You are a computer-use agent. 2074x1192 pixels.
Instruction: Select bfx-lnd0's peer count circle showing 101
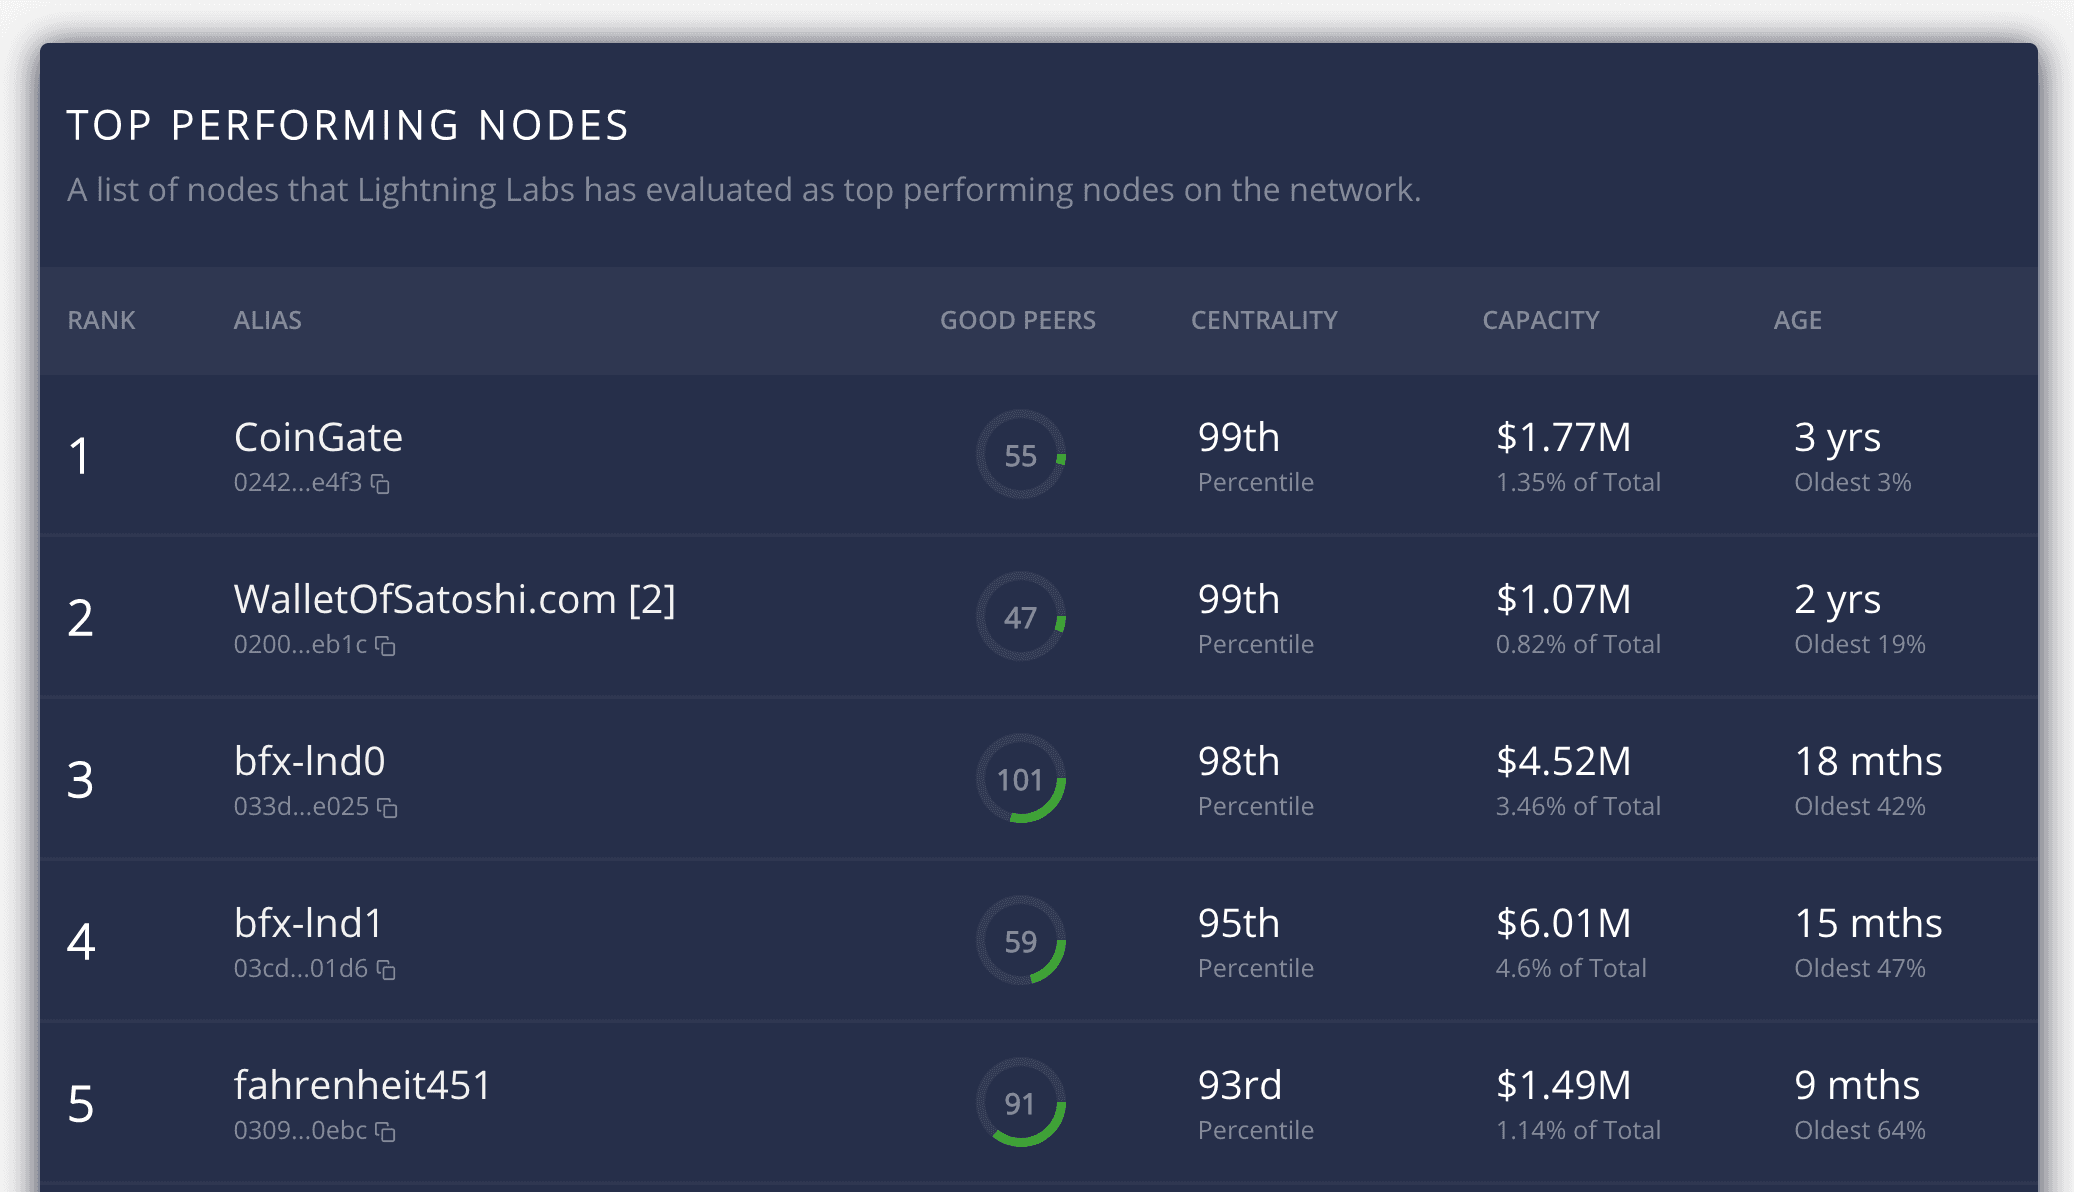pos(1021,780)
